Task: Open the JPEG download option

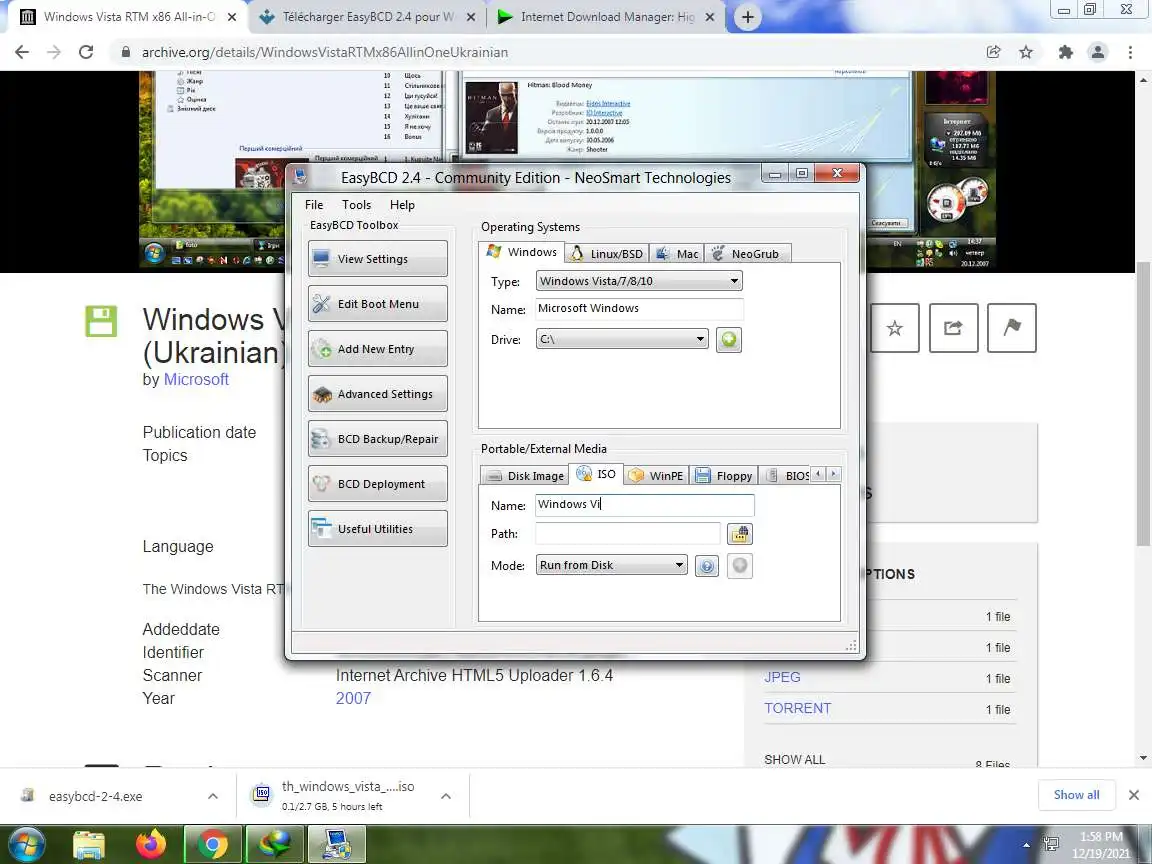Action: pyautogui.click(x=782, y=677)
